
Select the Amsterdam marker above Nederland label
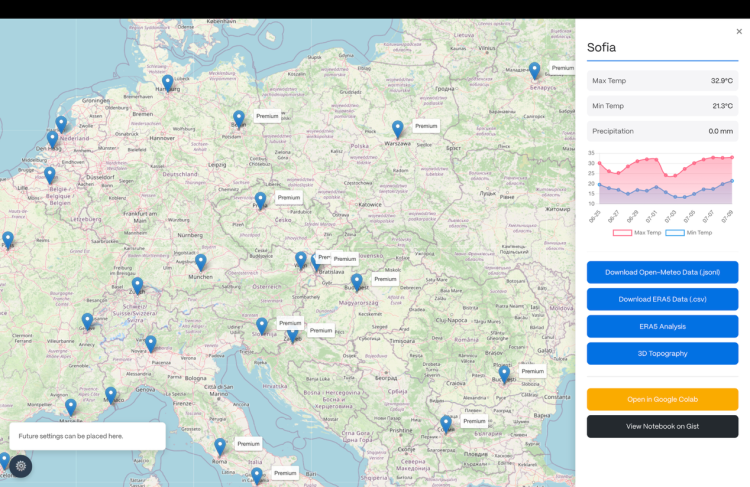click(61, 124)
